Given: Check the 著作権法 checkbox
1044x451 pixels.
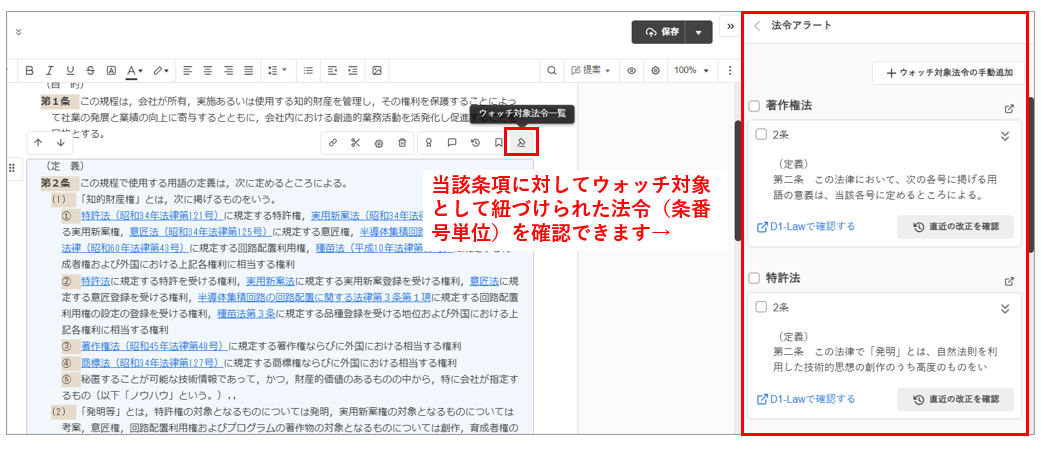Looking at the screenshot, I should (x=755, y=106).
